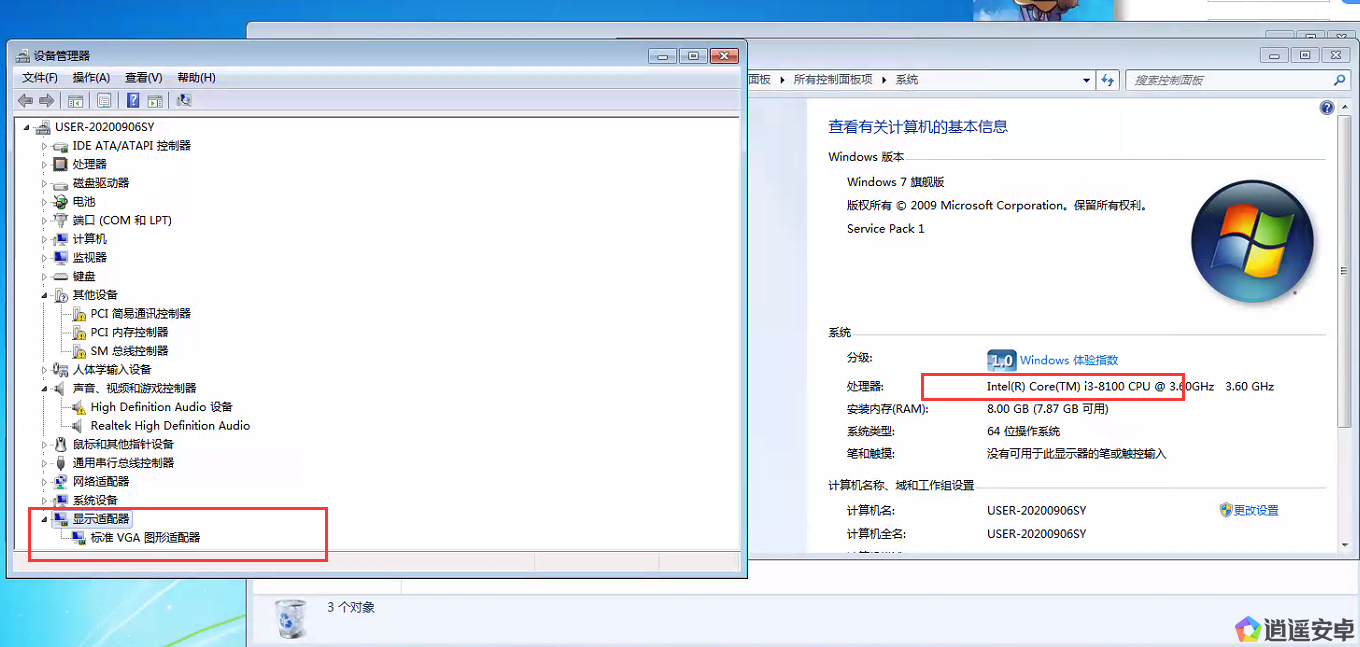This screenshot has height=647, width=1360.
Task: Collapse the 显示适配器 tree node
Action: pyautogui.click(x=45, y=519)
